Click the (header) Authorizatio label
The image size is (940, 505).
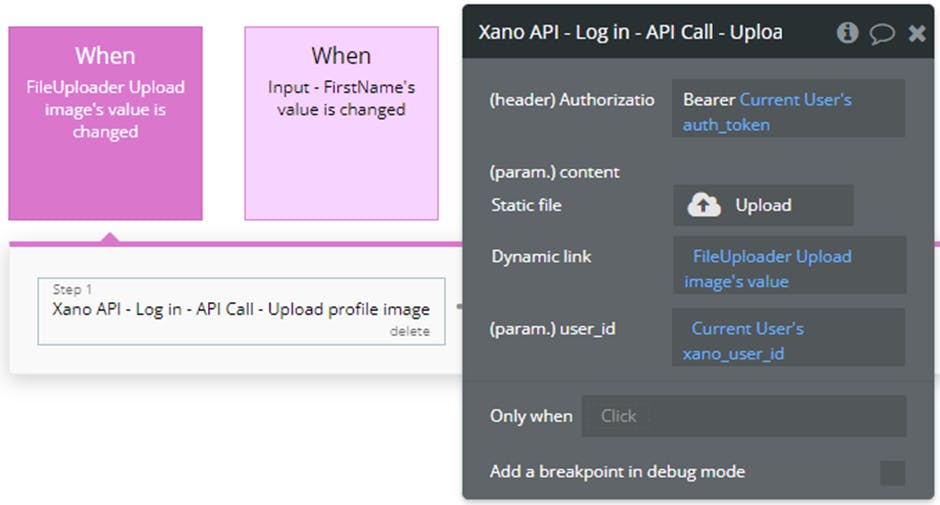(x=572, y=100)
